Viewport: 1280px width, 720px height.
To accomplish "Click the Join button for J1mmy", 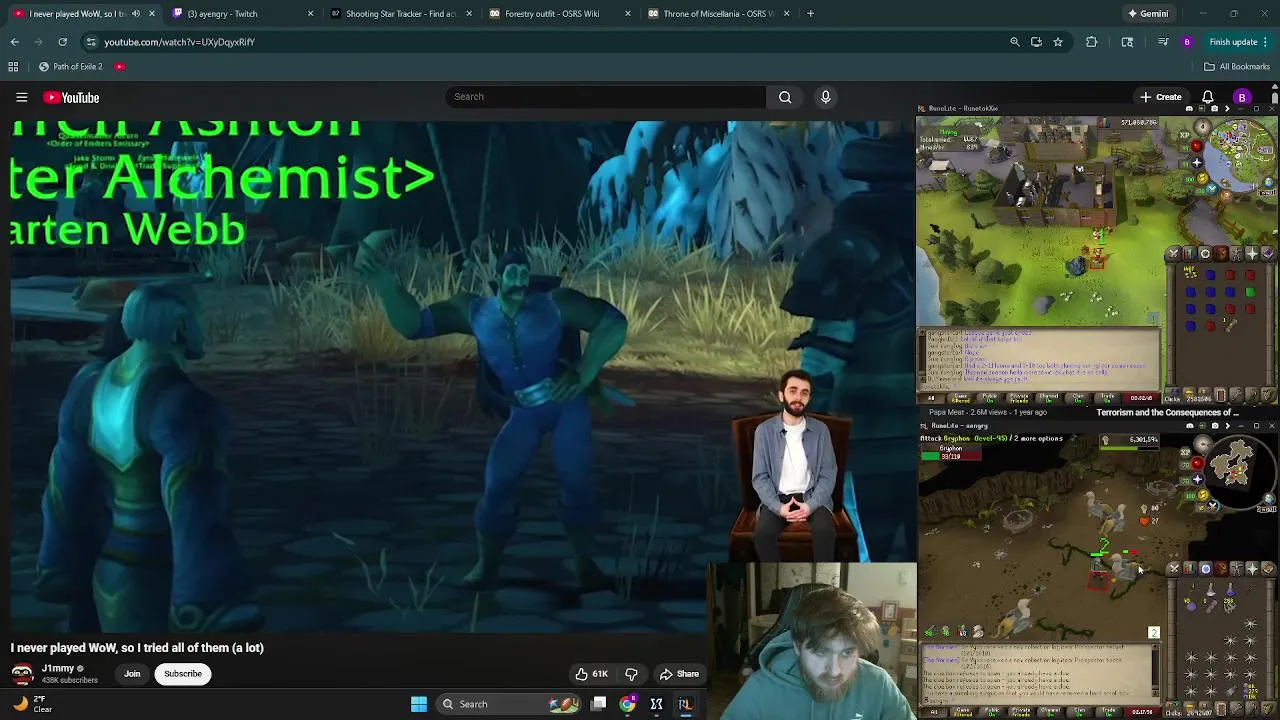I will pos(132,674).
